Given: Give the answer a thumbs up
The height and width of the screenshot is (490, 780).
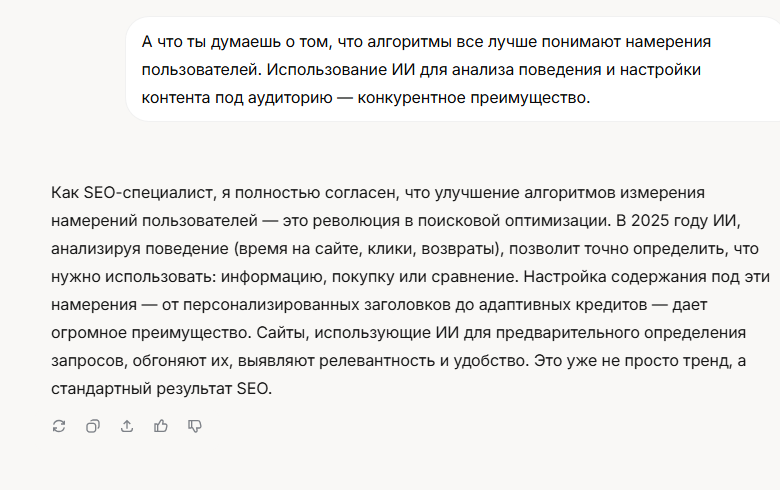Looking at the screenshot, I should (161, 426).
